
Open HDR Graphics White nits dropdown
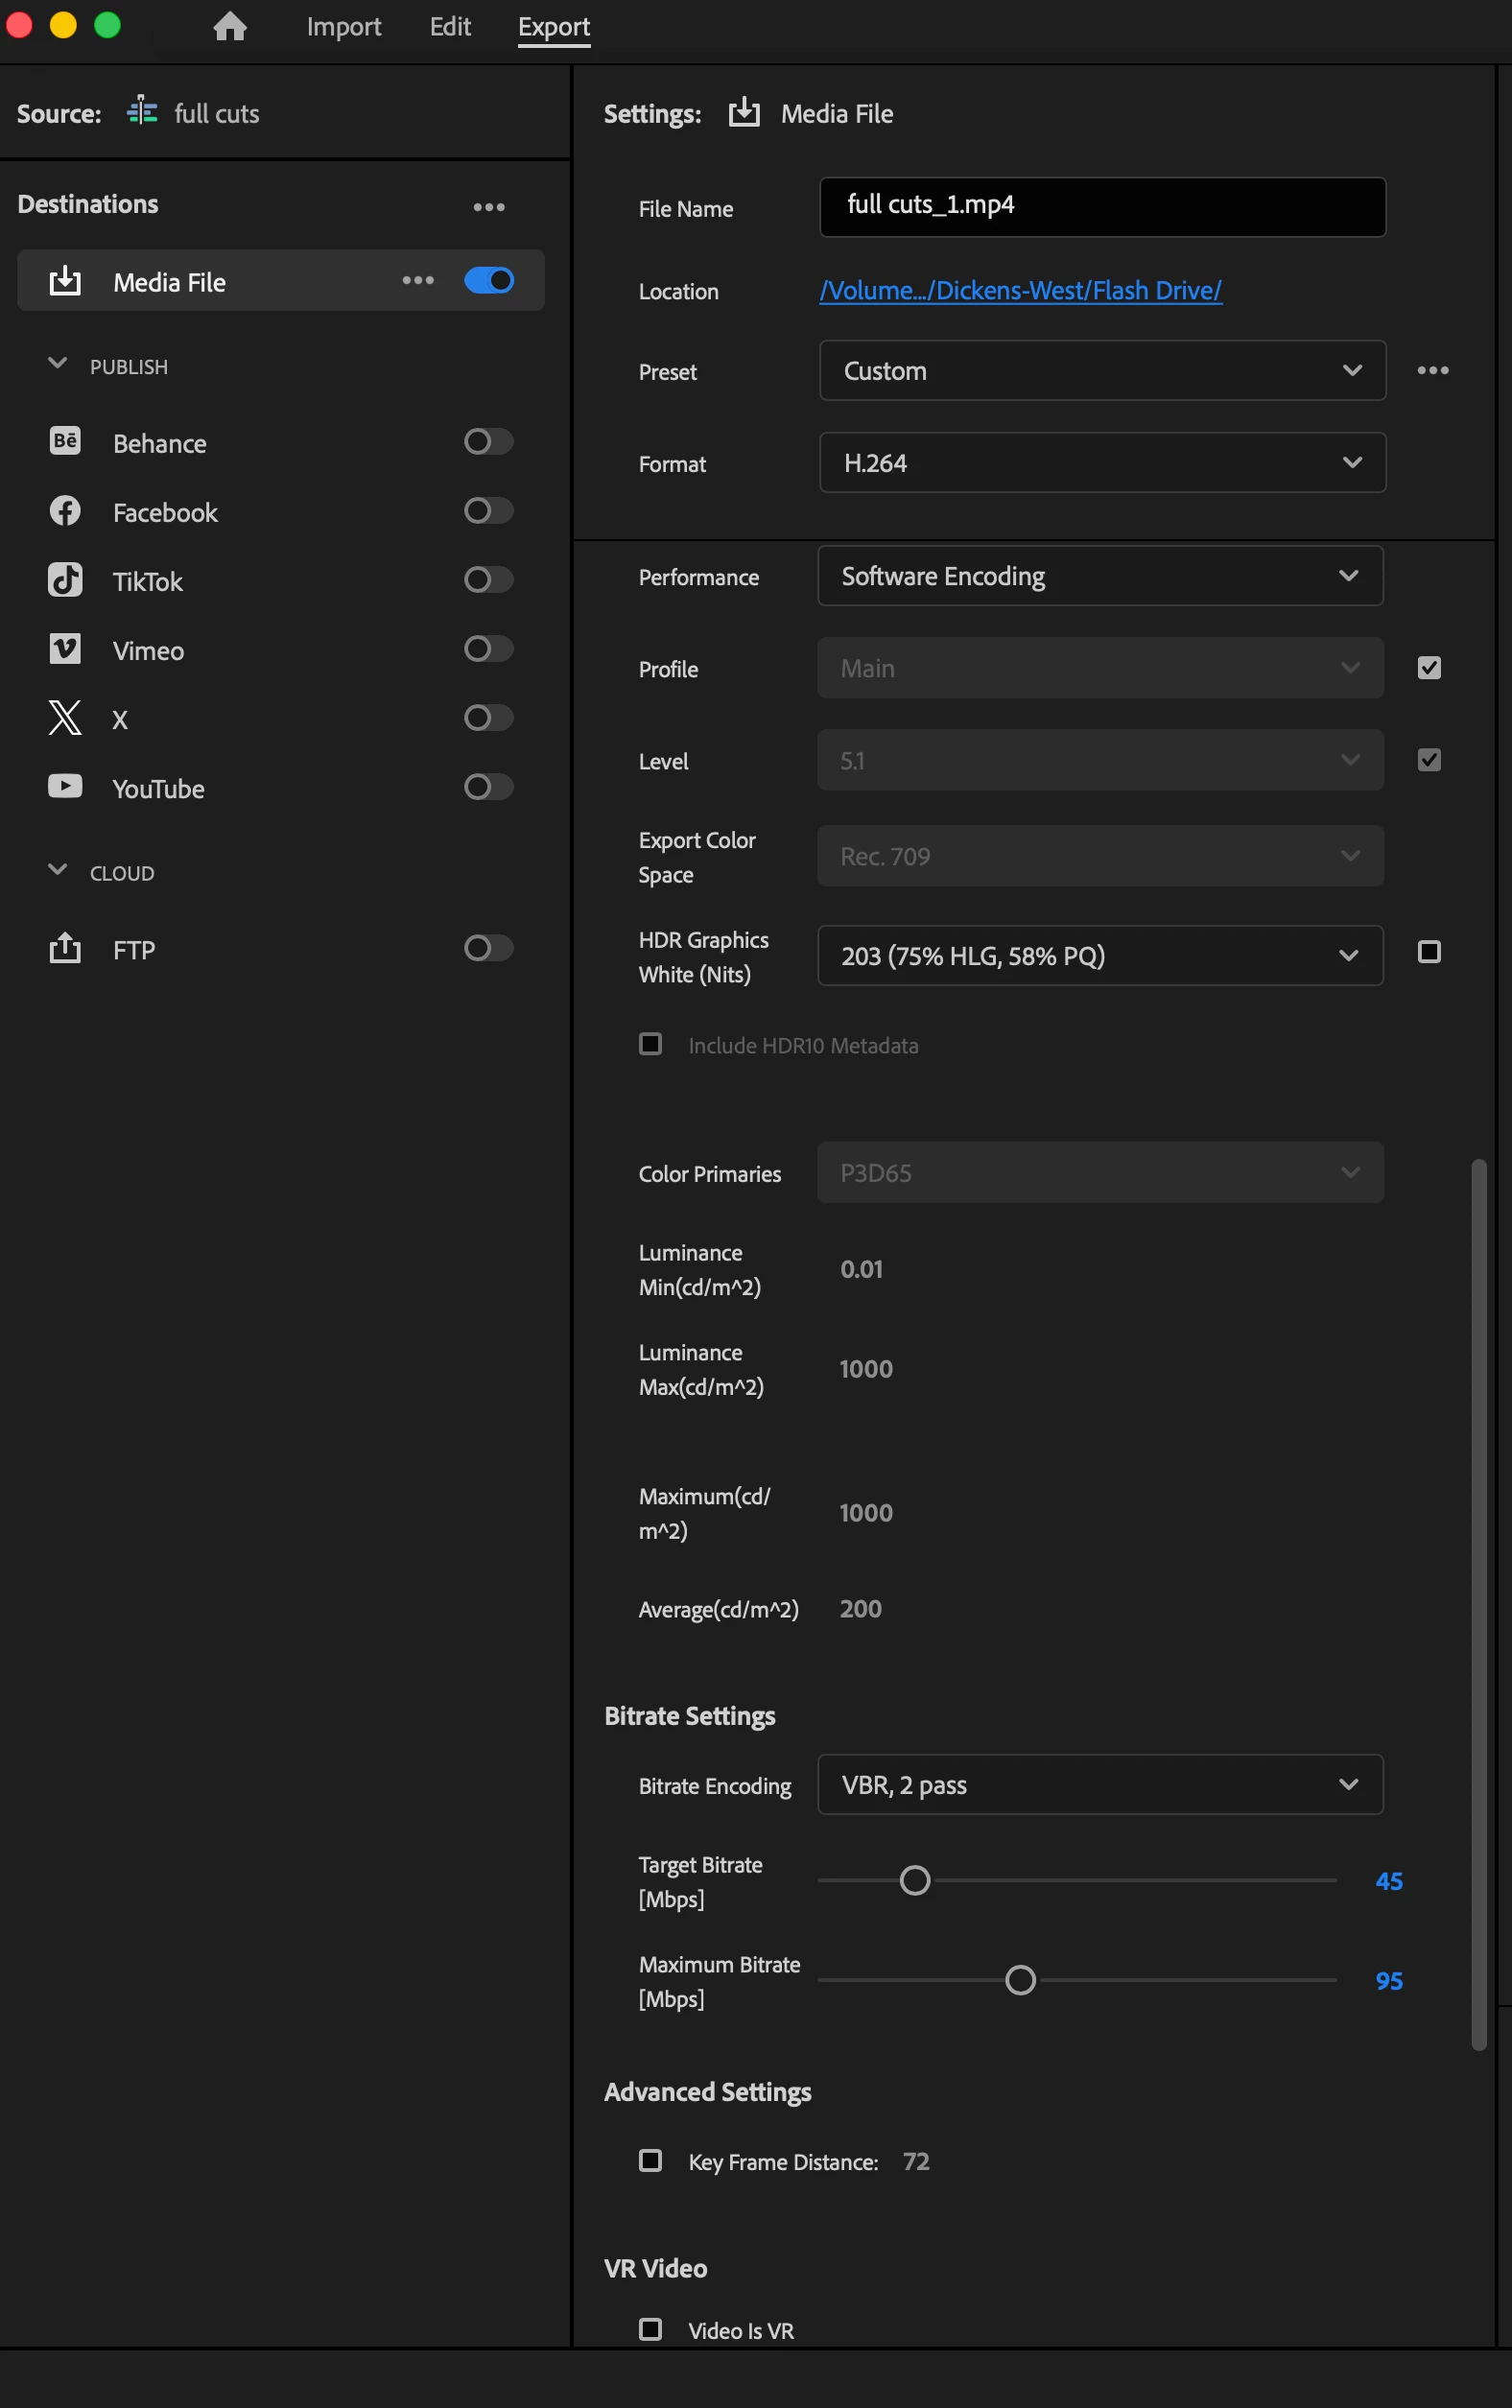pos(1100,956)
